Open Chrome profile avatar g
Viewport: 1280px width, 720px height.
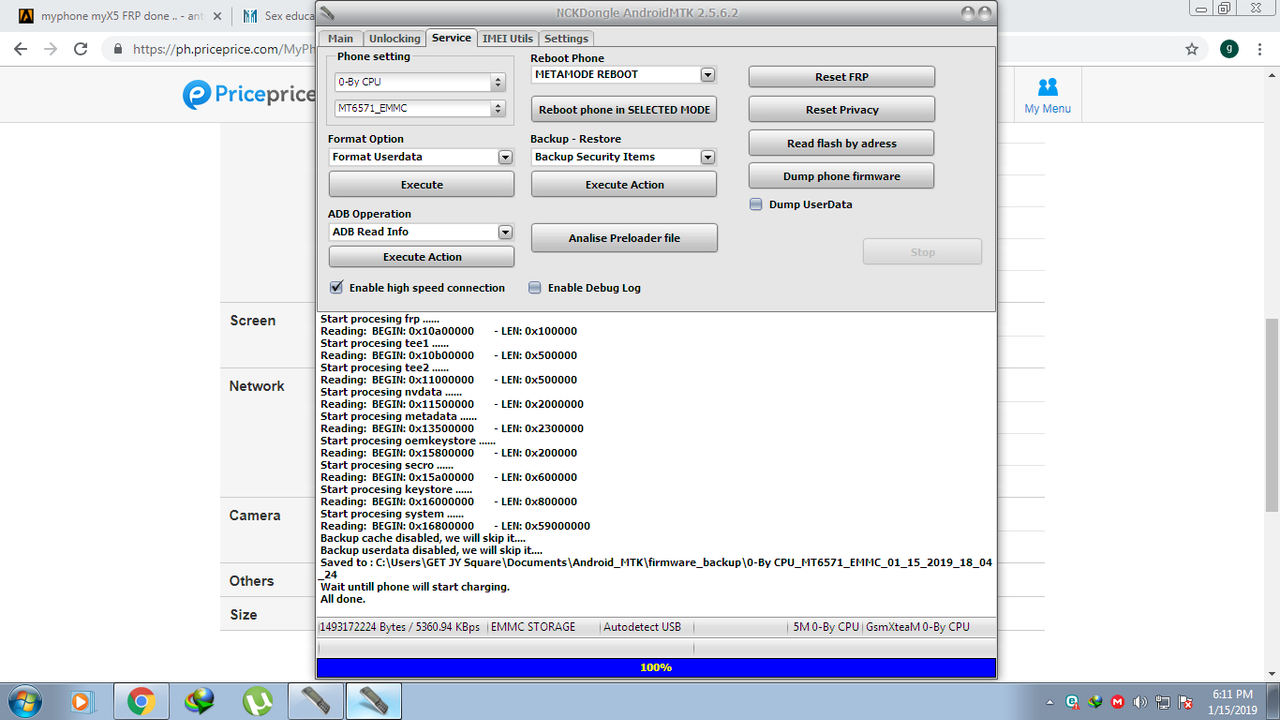coord(1228,49)
